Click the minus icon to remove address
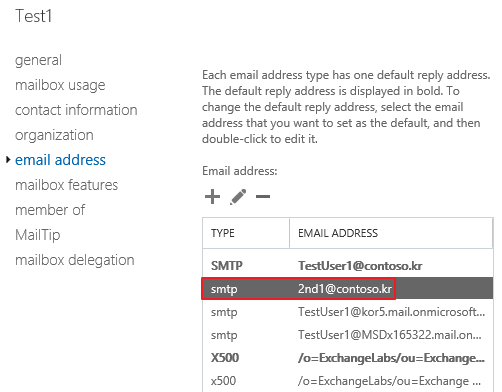 coord(263,196)
